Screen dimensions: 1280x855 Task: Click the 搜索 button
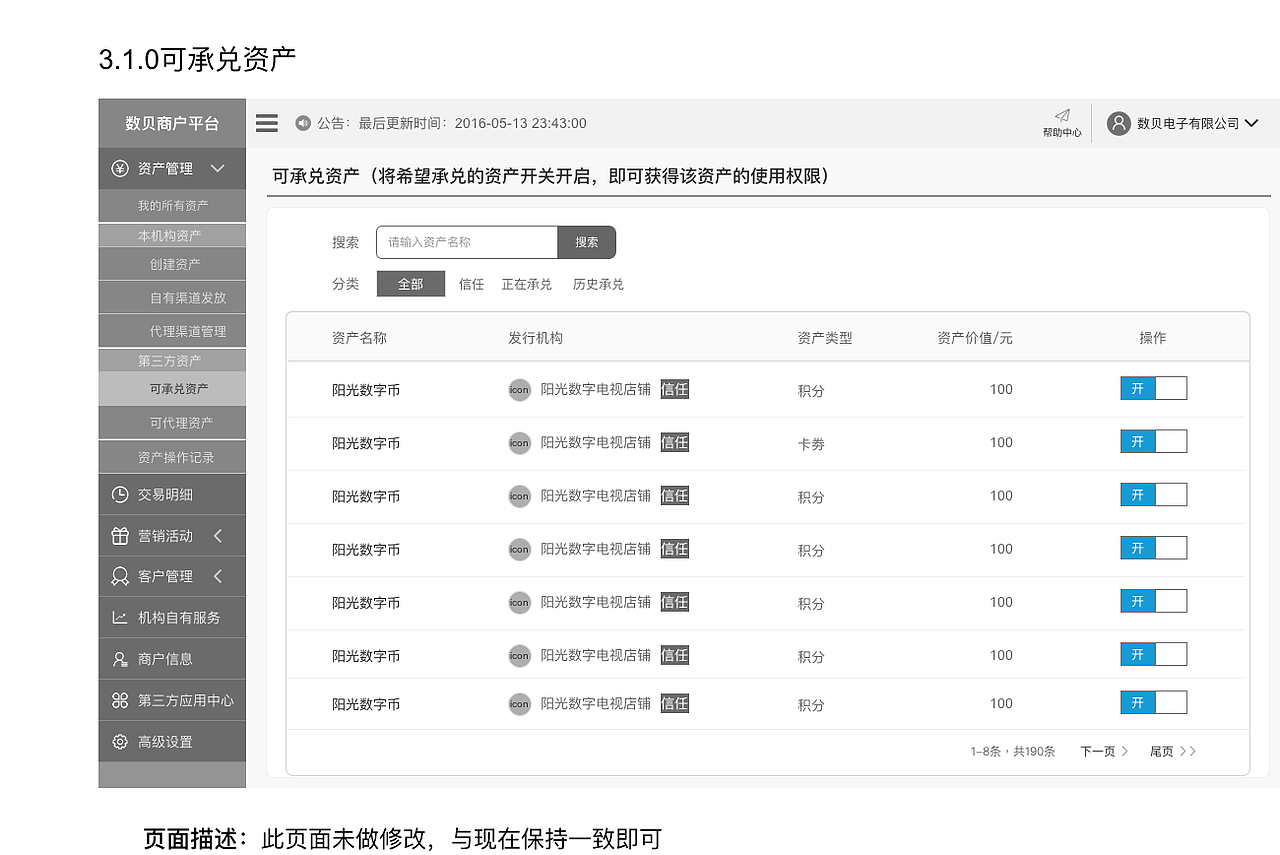[587, 242]
